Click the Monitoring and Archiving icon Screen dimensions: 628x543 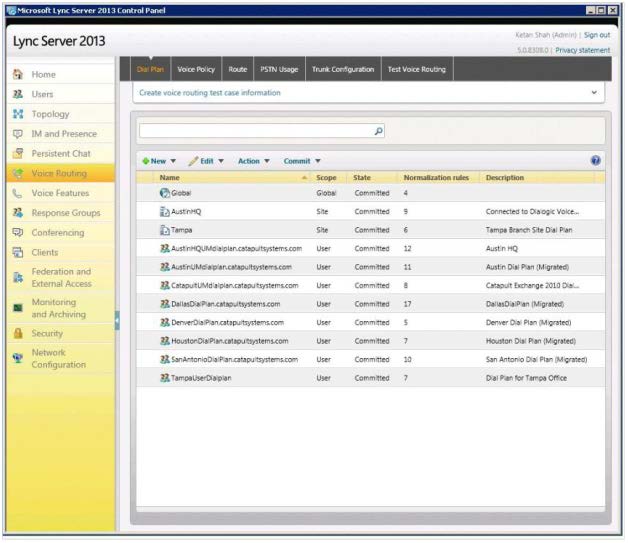coord(18,308)
